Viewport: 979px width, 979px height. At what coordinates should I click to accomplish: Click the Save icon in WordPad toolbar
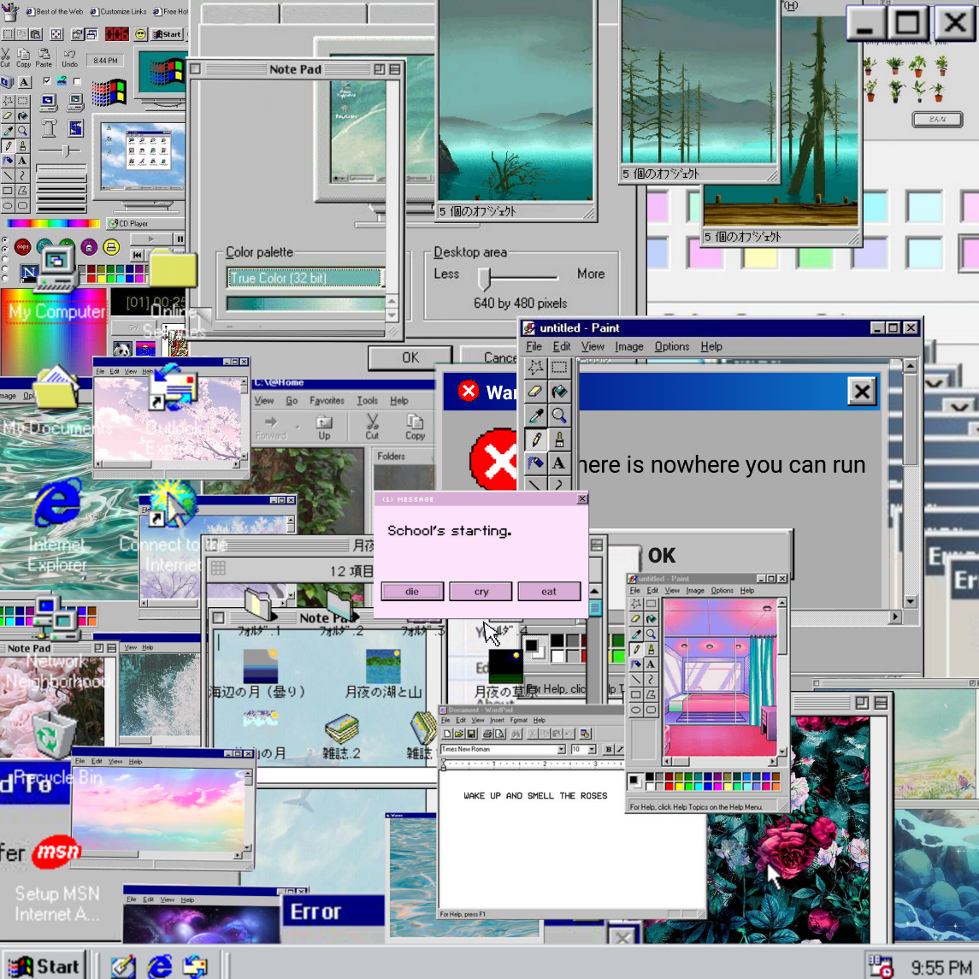(x=472, y=734)
